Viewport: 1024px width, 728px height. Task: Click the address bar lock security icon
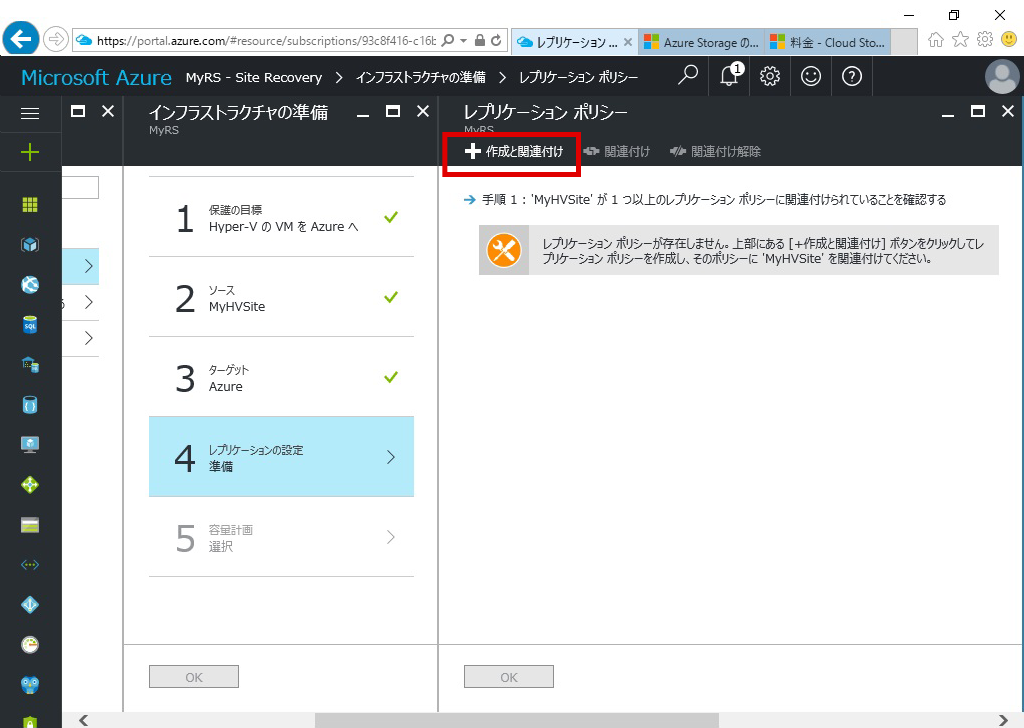480,40
